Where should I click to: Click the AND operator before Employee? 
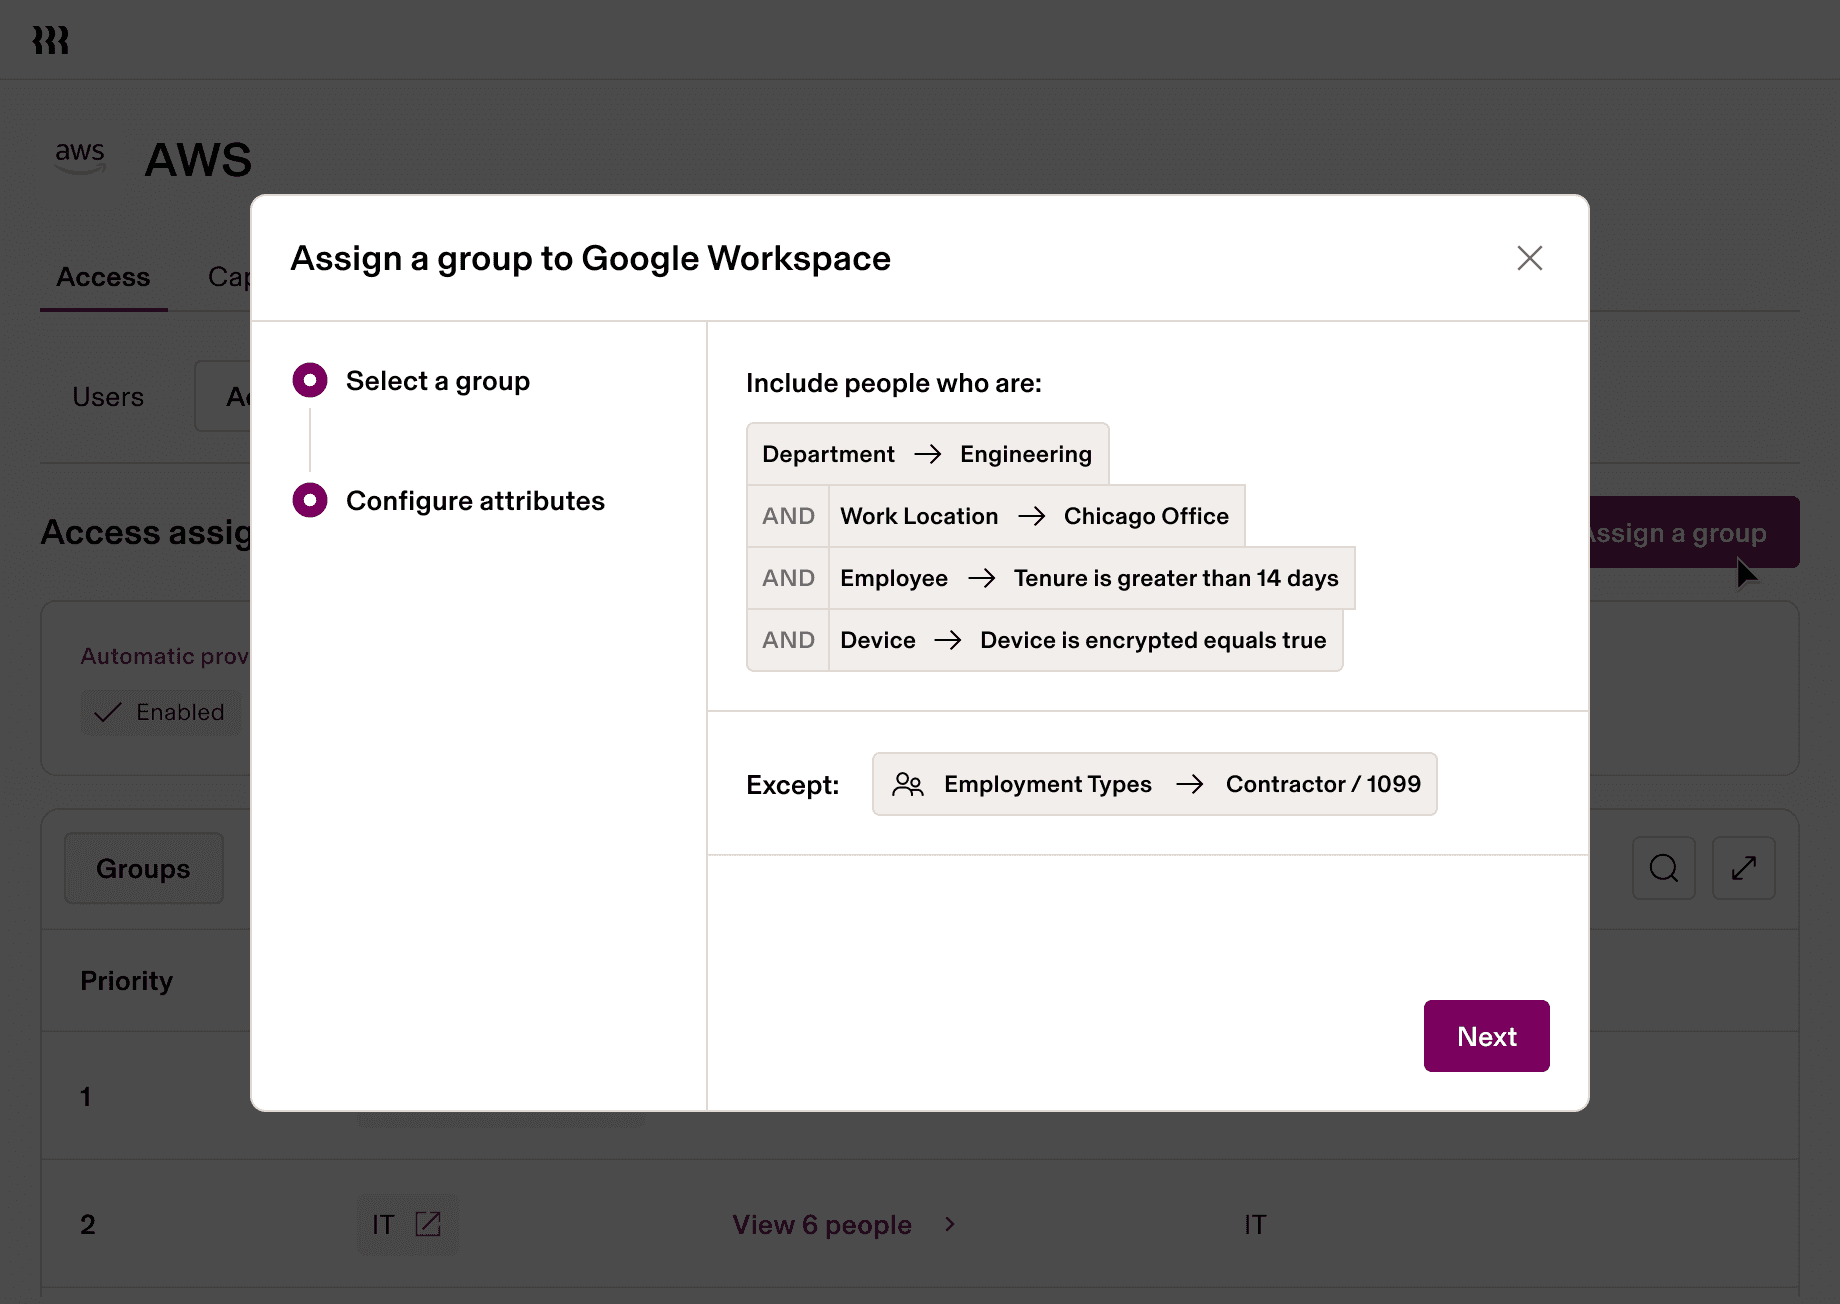coord(788,578)
